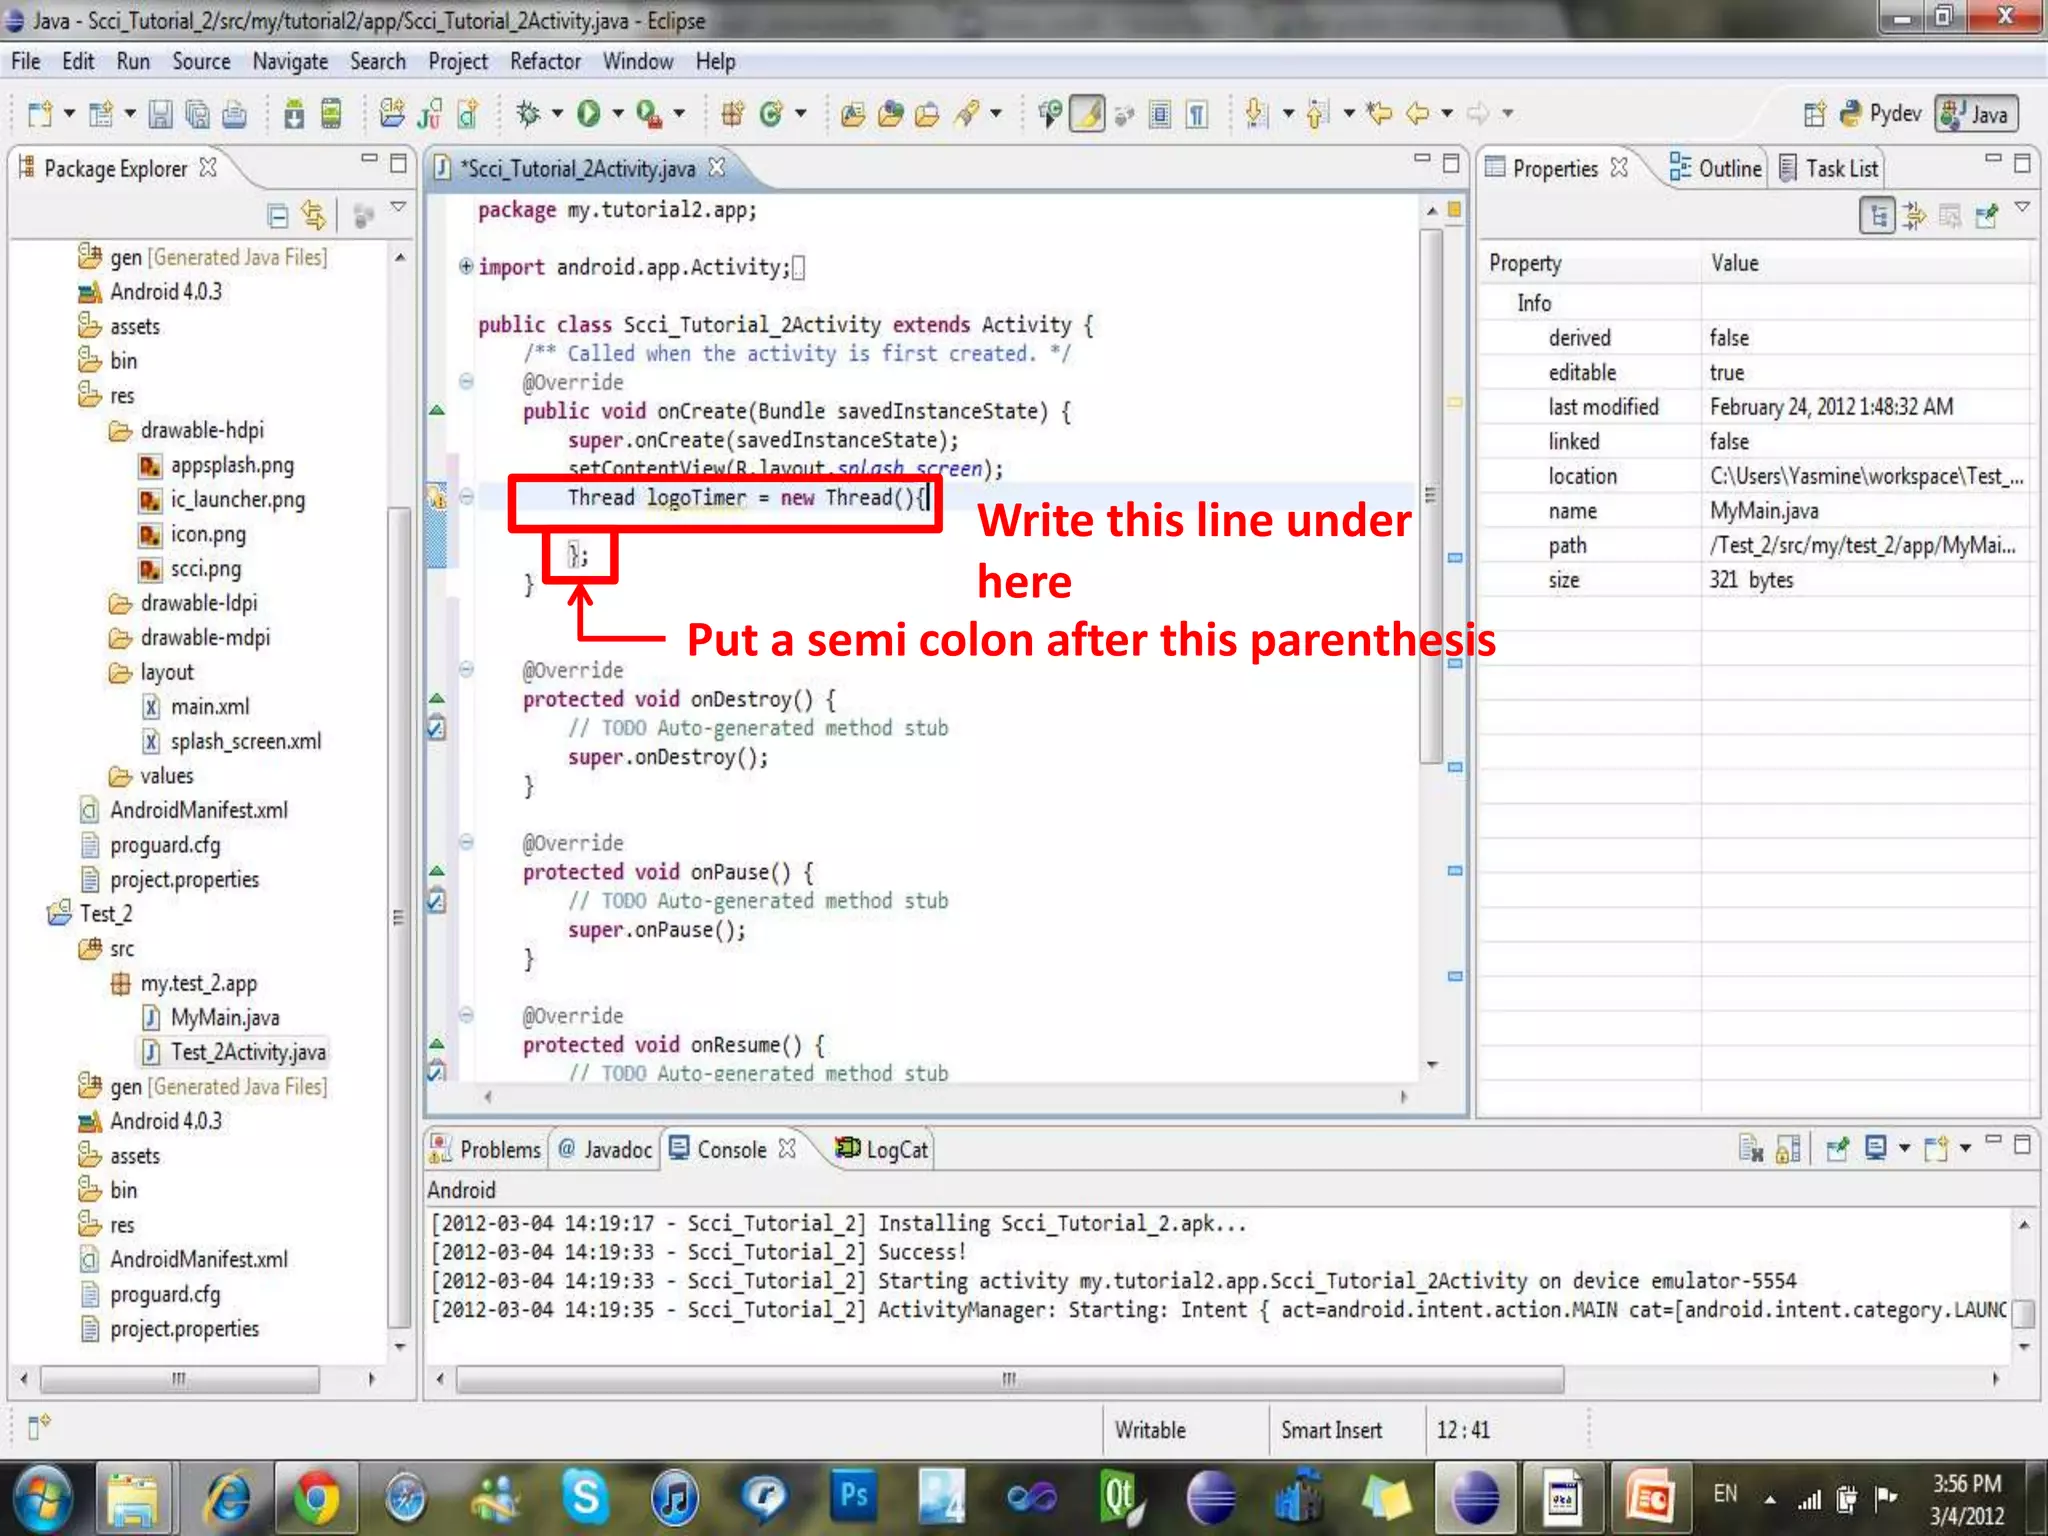Click the Previous Annotation arrow icon

pos(1318,114)
